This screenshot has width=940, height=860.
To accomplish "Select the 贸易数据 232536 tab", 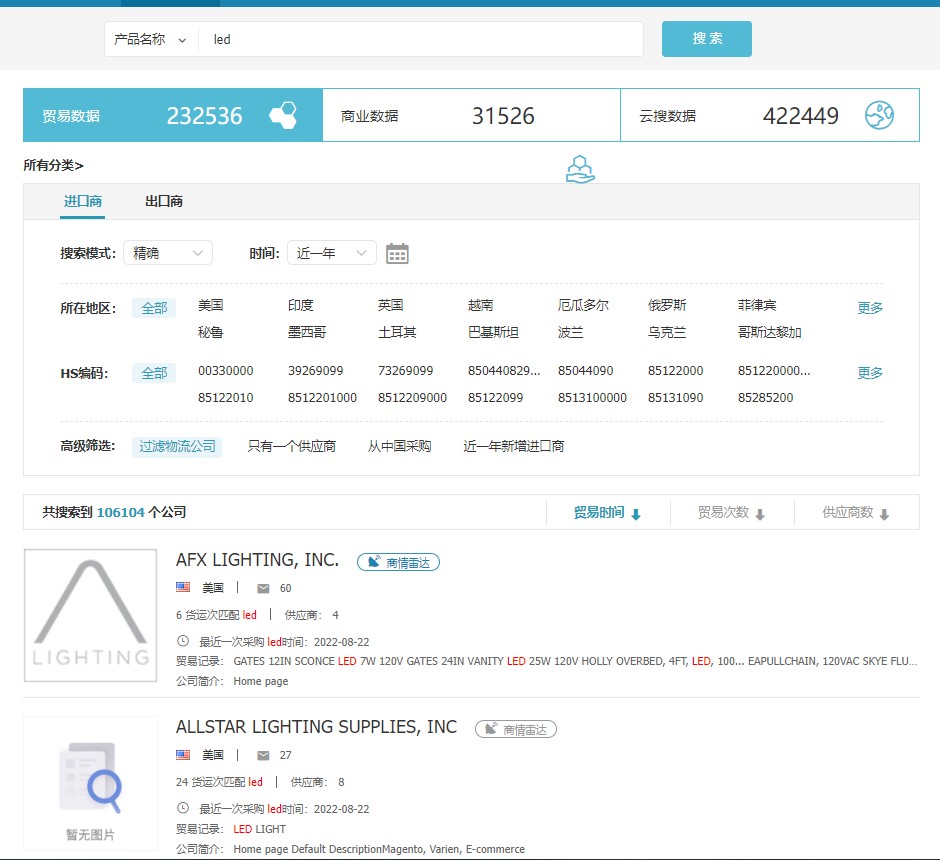I will point(173,115).
